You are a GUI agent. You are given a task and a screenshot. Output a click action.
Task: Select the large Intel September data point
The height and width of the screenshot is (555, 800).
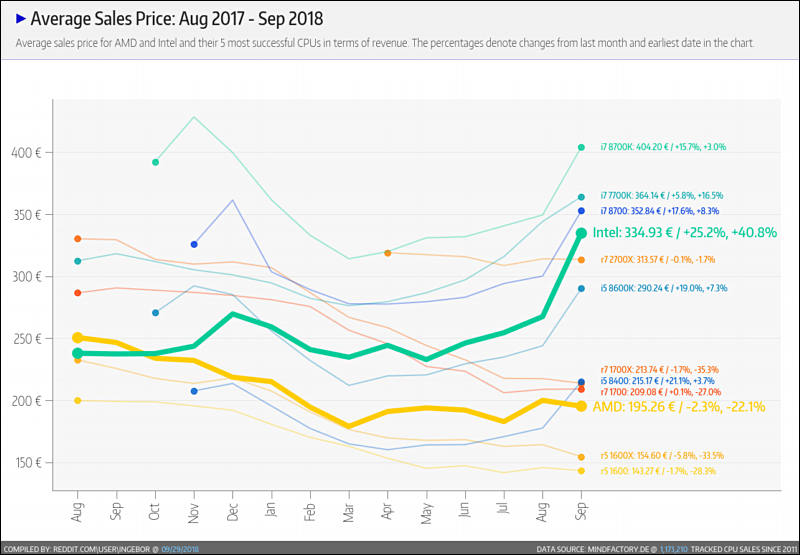click(581, 233)
